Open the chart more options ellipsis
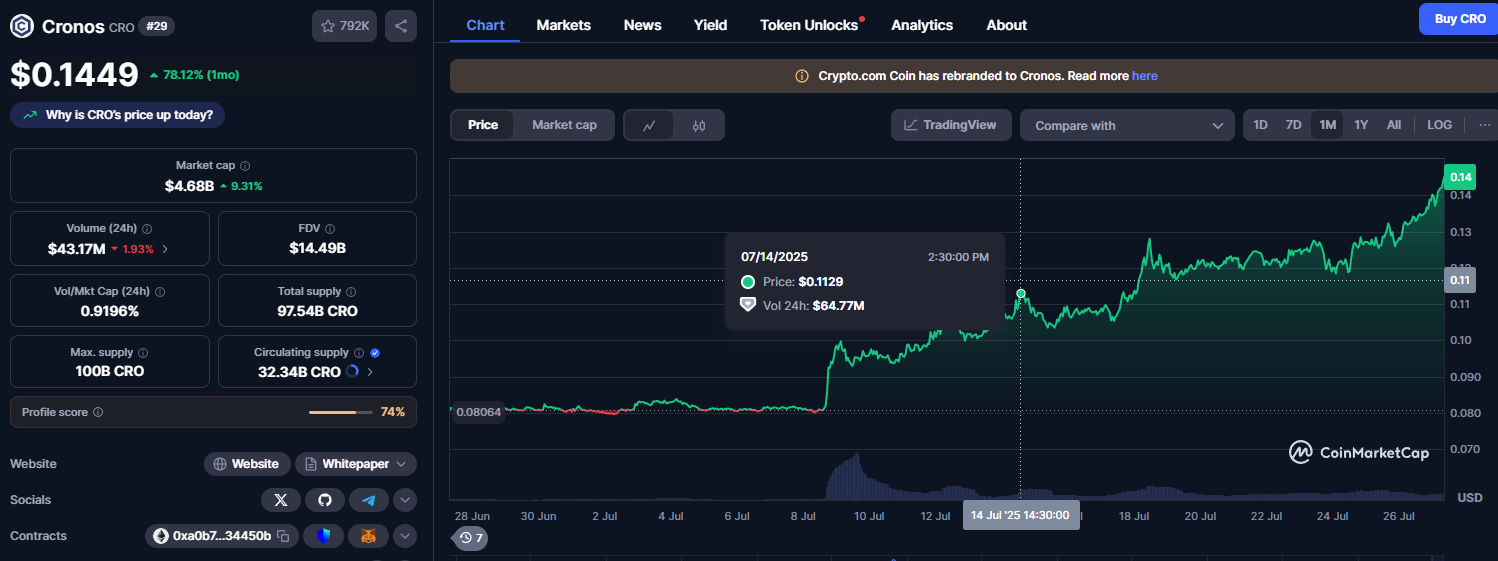The width and height of the screenshot is (1498, 561). (1483, 125)
